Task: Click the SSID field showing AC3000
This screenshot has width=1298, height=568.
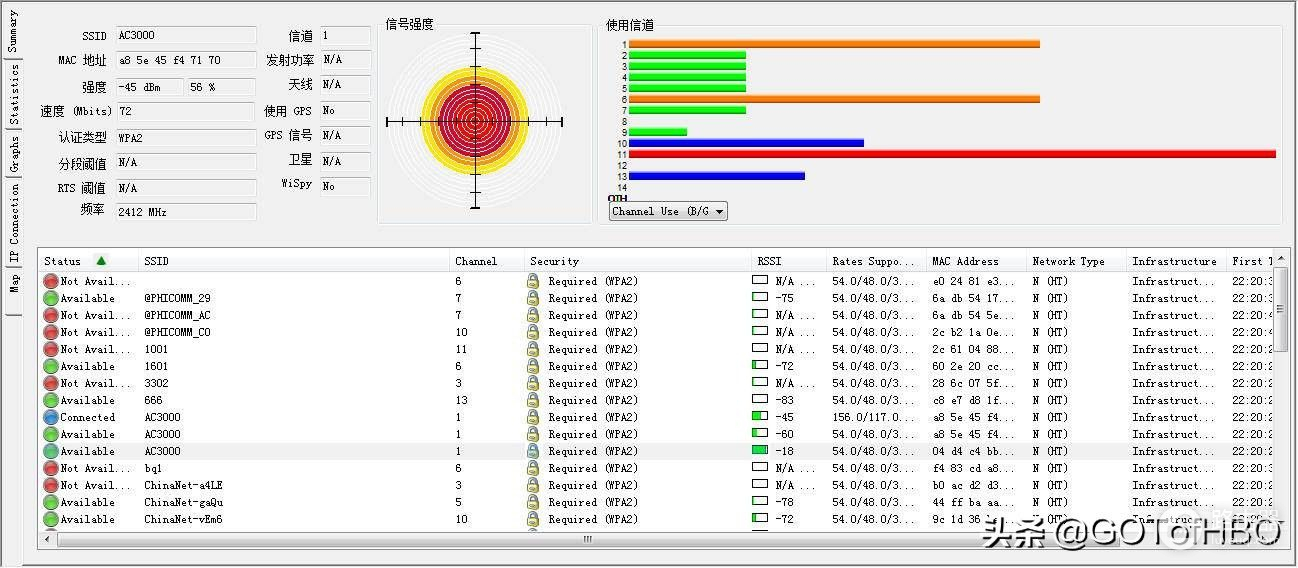Action: [x=186, y=36]
